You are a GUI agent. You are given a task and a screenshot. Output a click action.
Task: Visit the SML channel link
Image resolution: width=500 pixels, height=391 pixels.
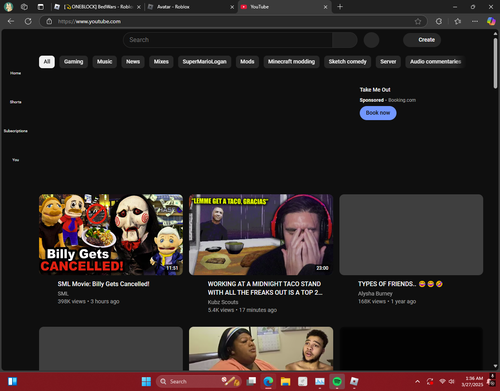tap(63, 294)
